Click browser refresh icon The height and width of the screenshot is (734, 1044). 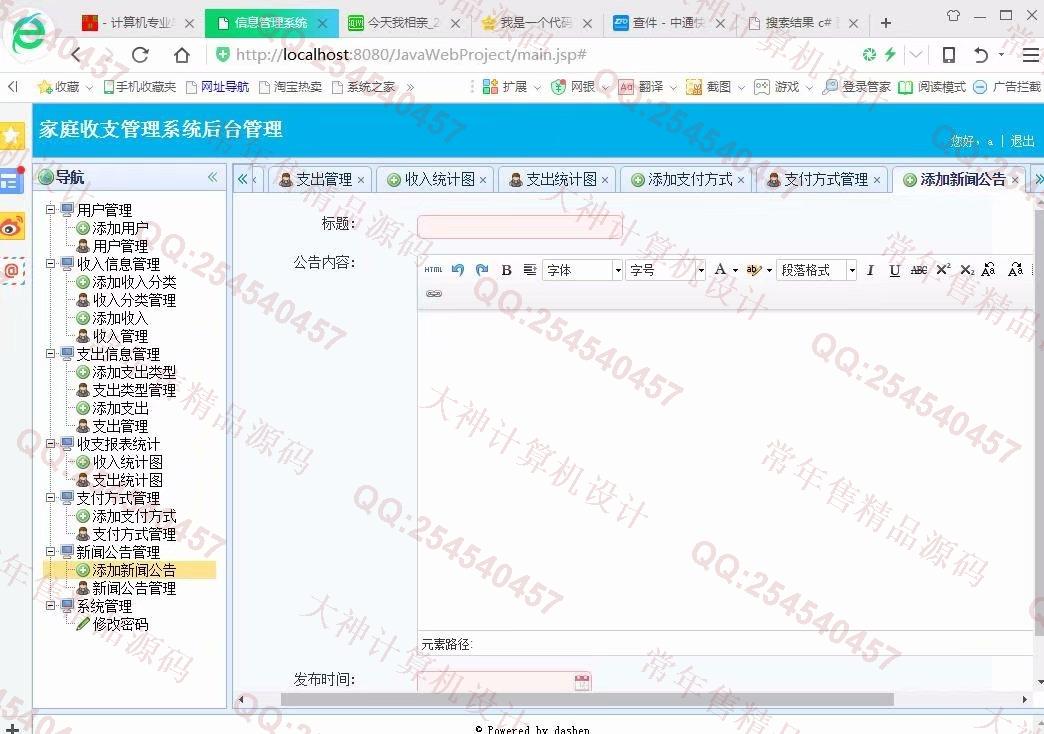tap(140, 55)
